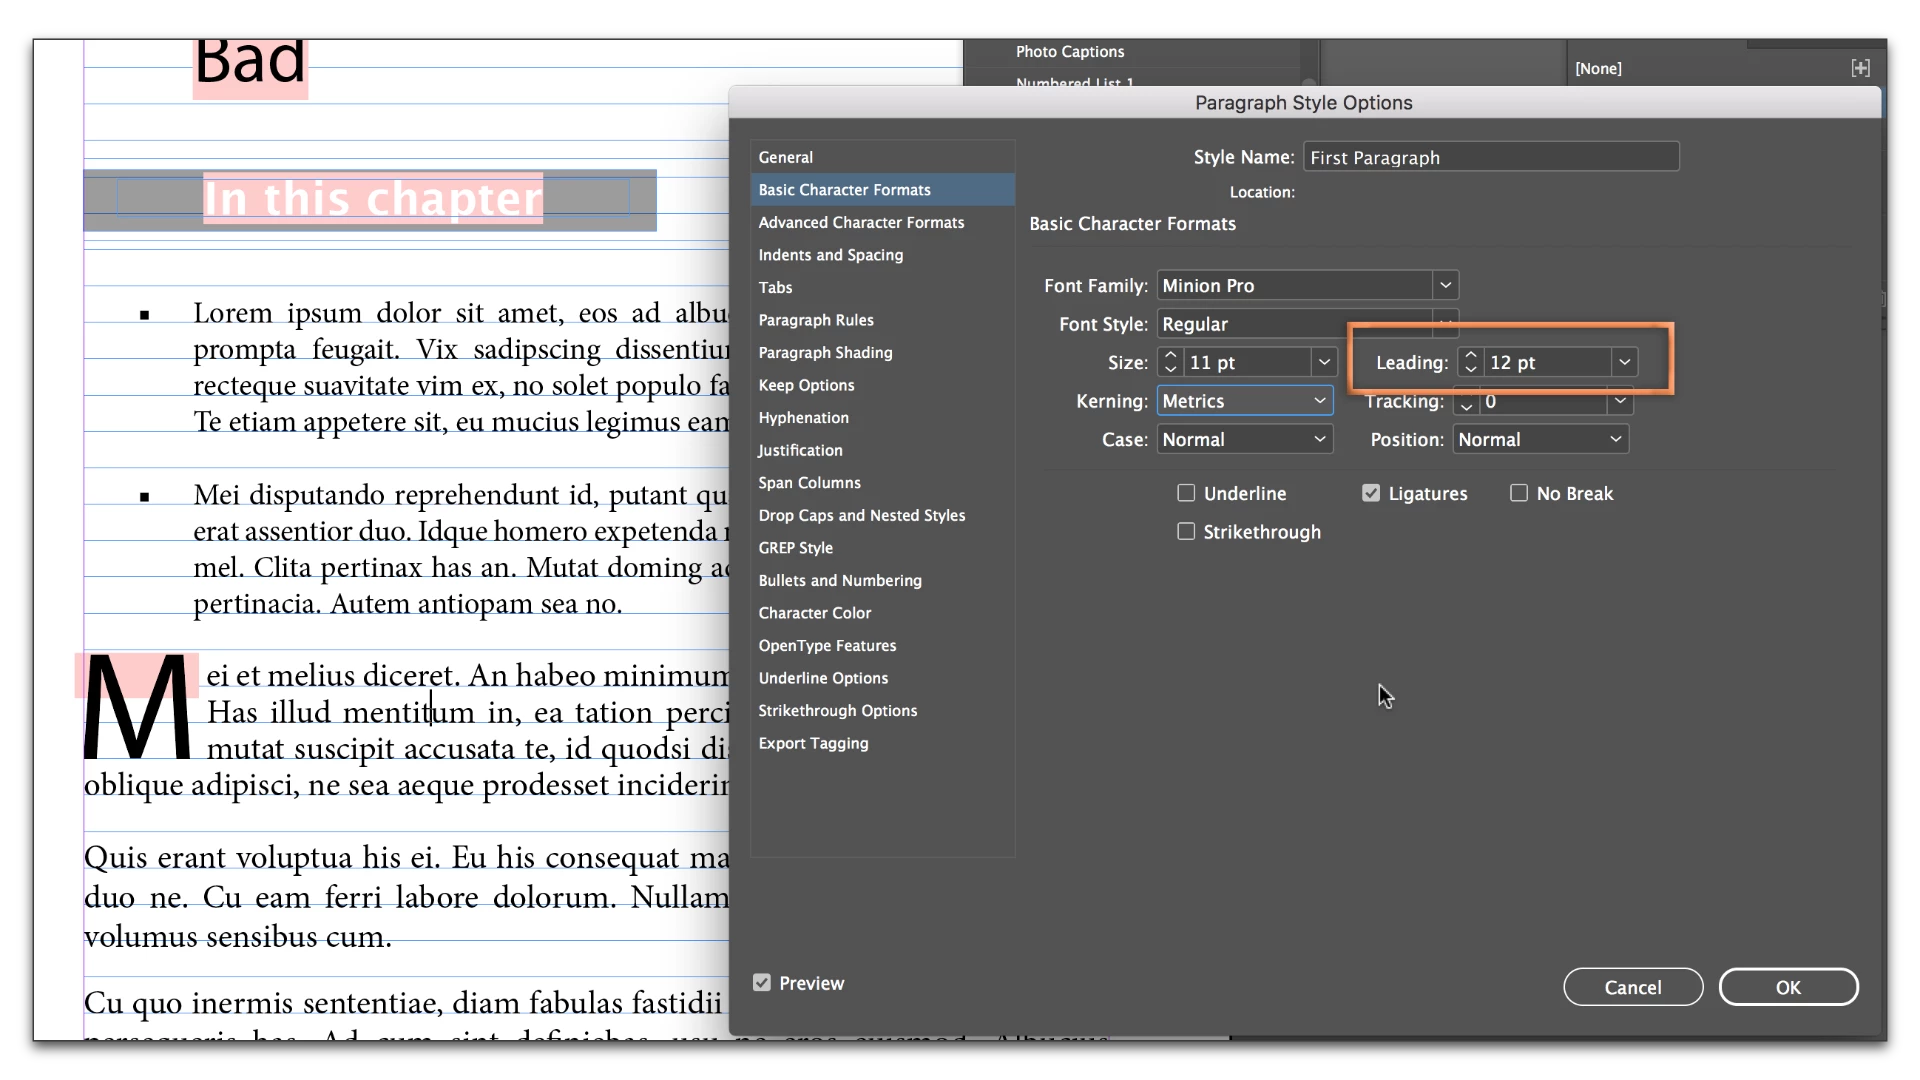Click the Style Name text field
The image size is (1920, 1080).
coord(1490,158)
